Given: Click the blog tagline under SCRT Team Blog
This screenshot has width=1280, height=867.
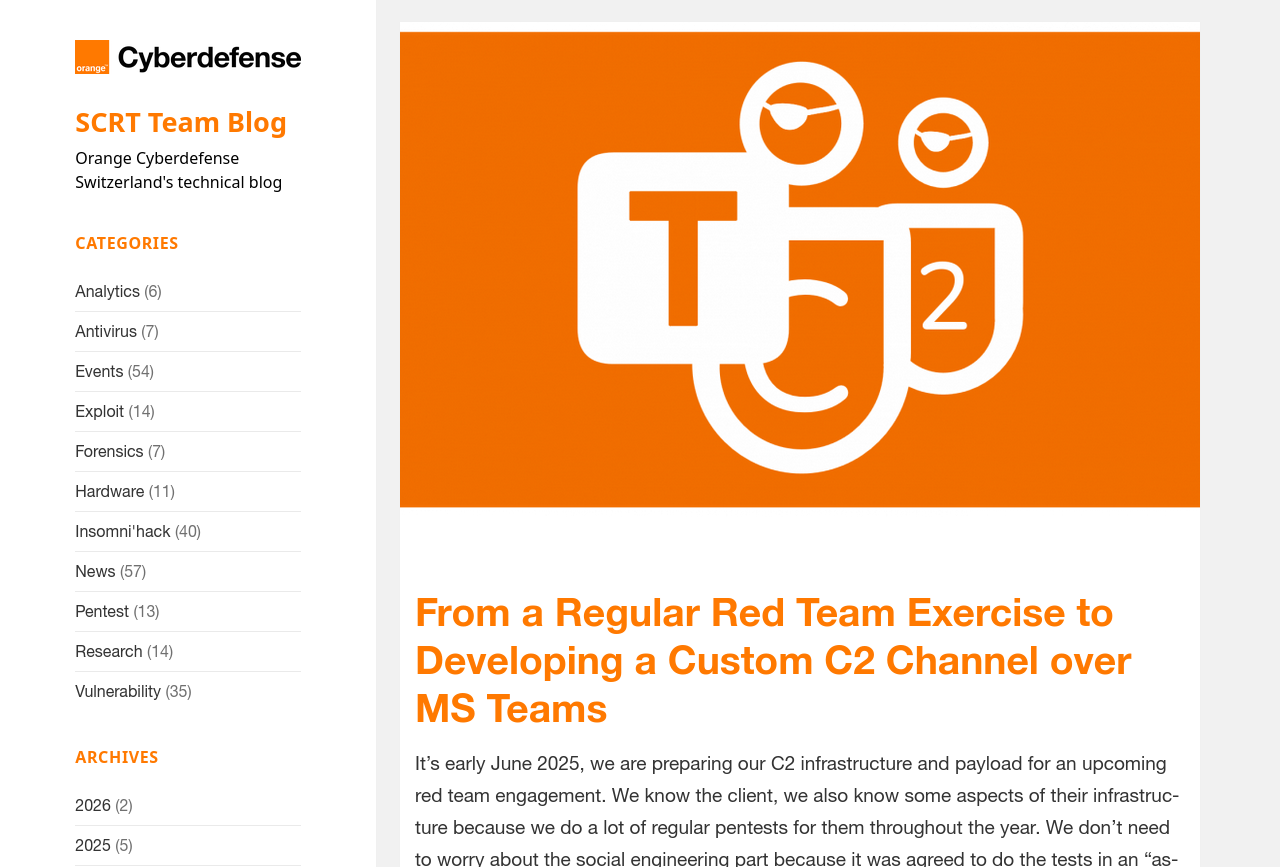Looking at the screenshot, I should pos(178,170).
